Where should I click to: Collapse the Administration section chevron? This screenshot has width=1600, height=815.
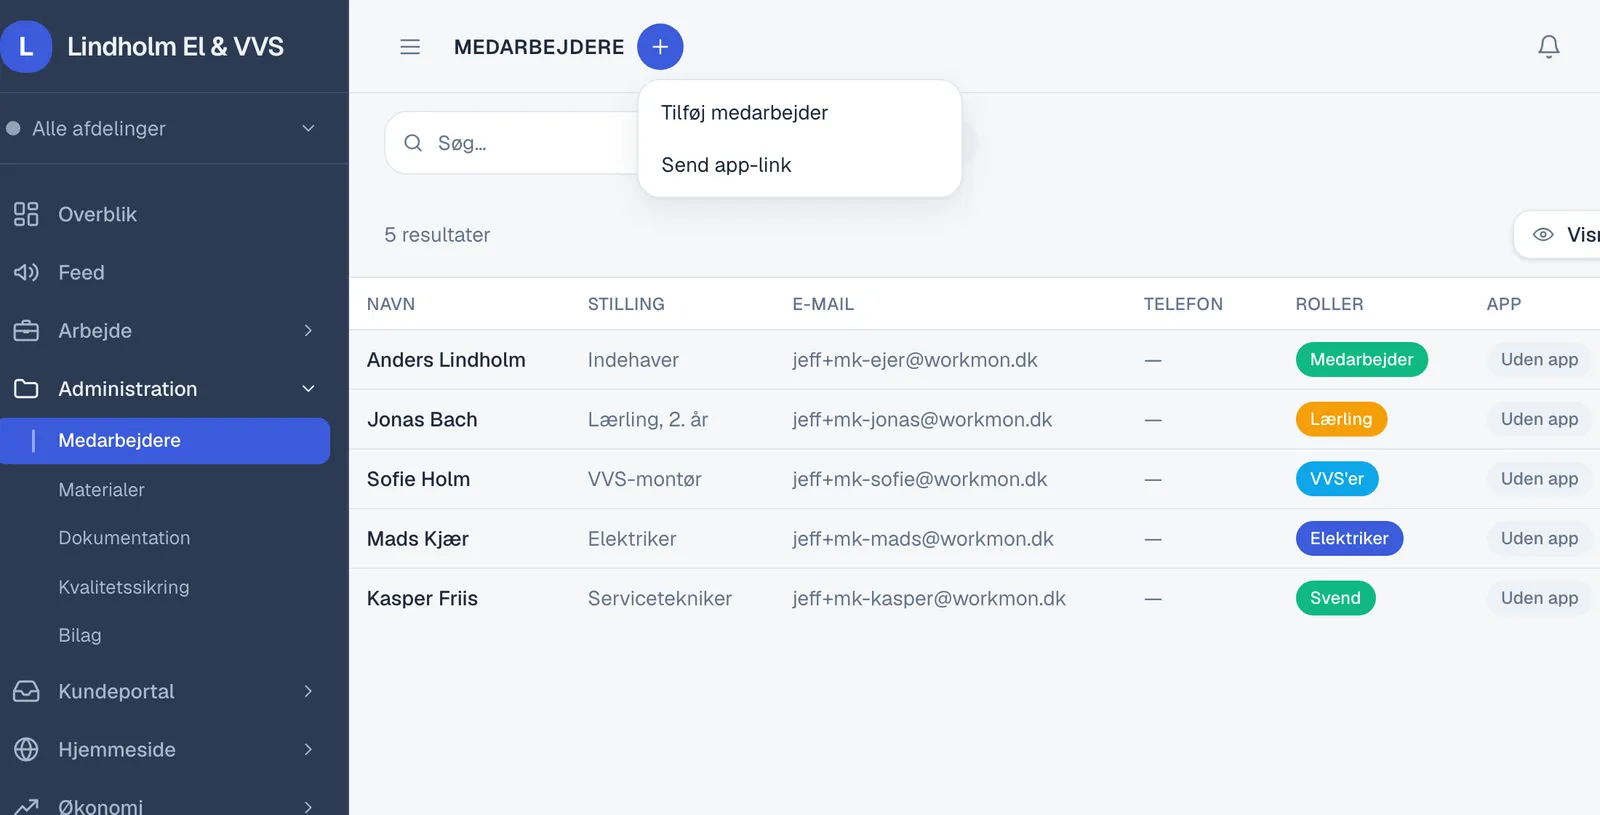[308, 389]
